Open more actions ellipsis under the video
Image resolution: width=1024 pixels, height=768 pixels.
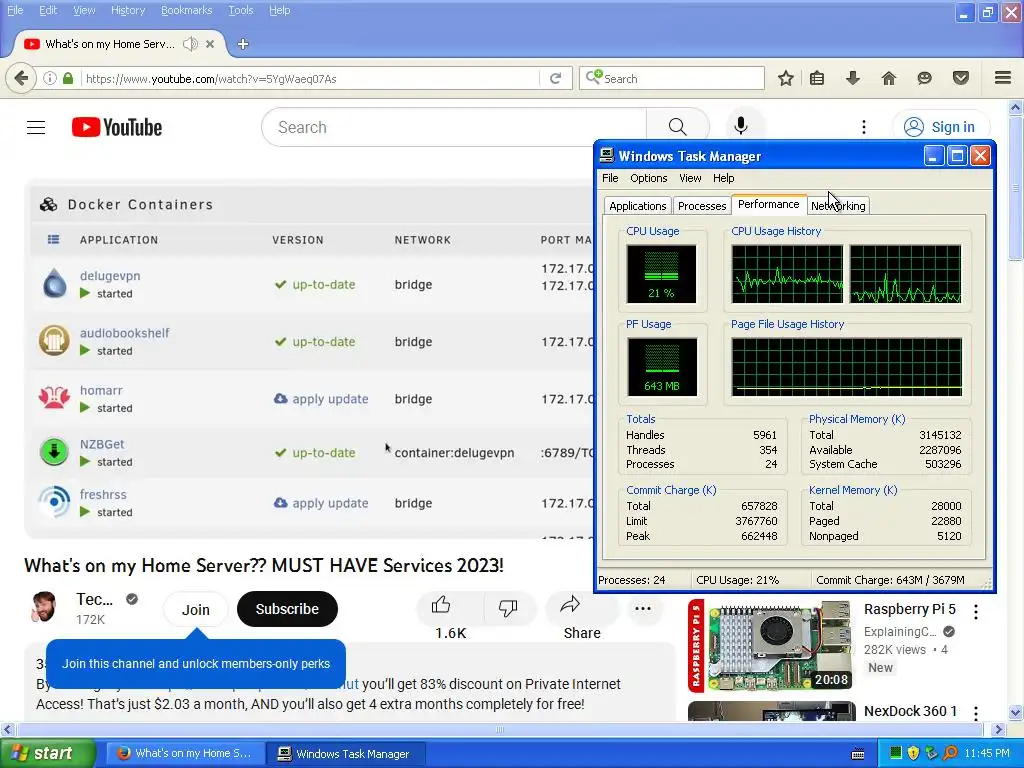tap(643, 609)
